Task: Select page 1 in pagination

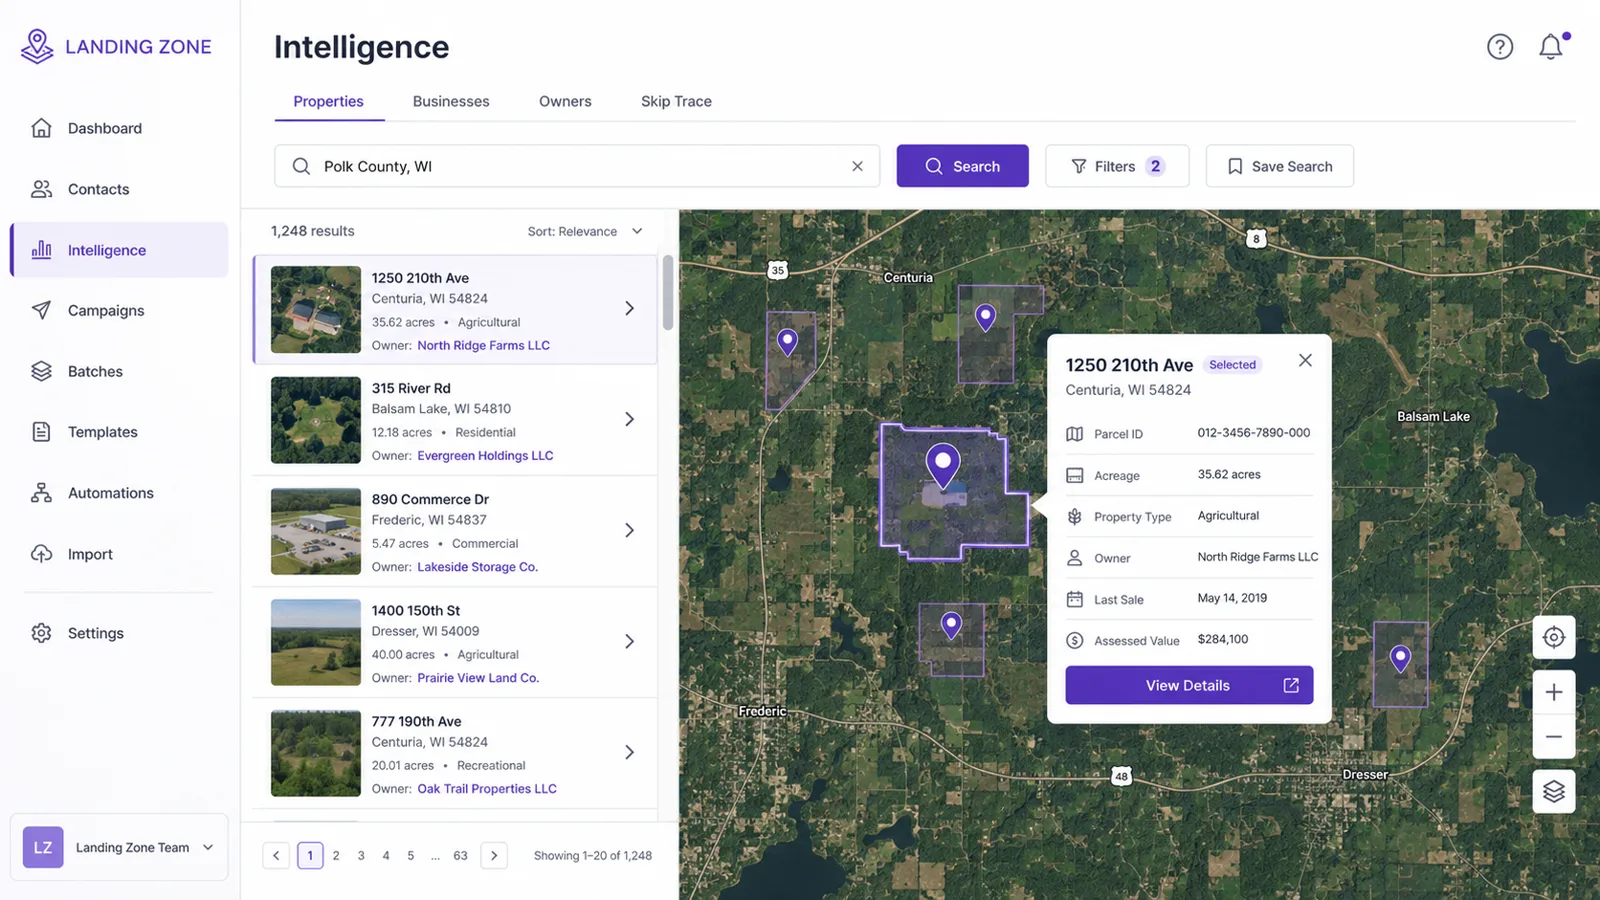Action: (x=310, y=855)
